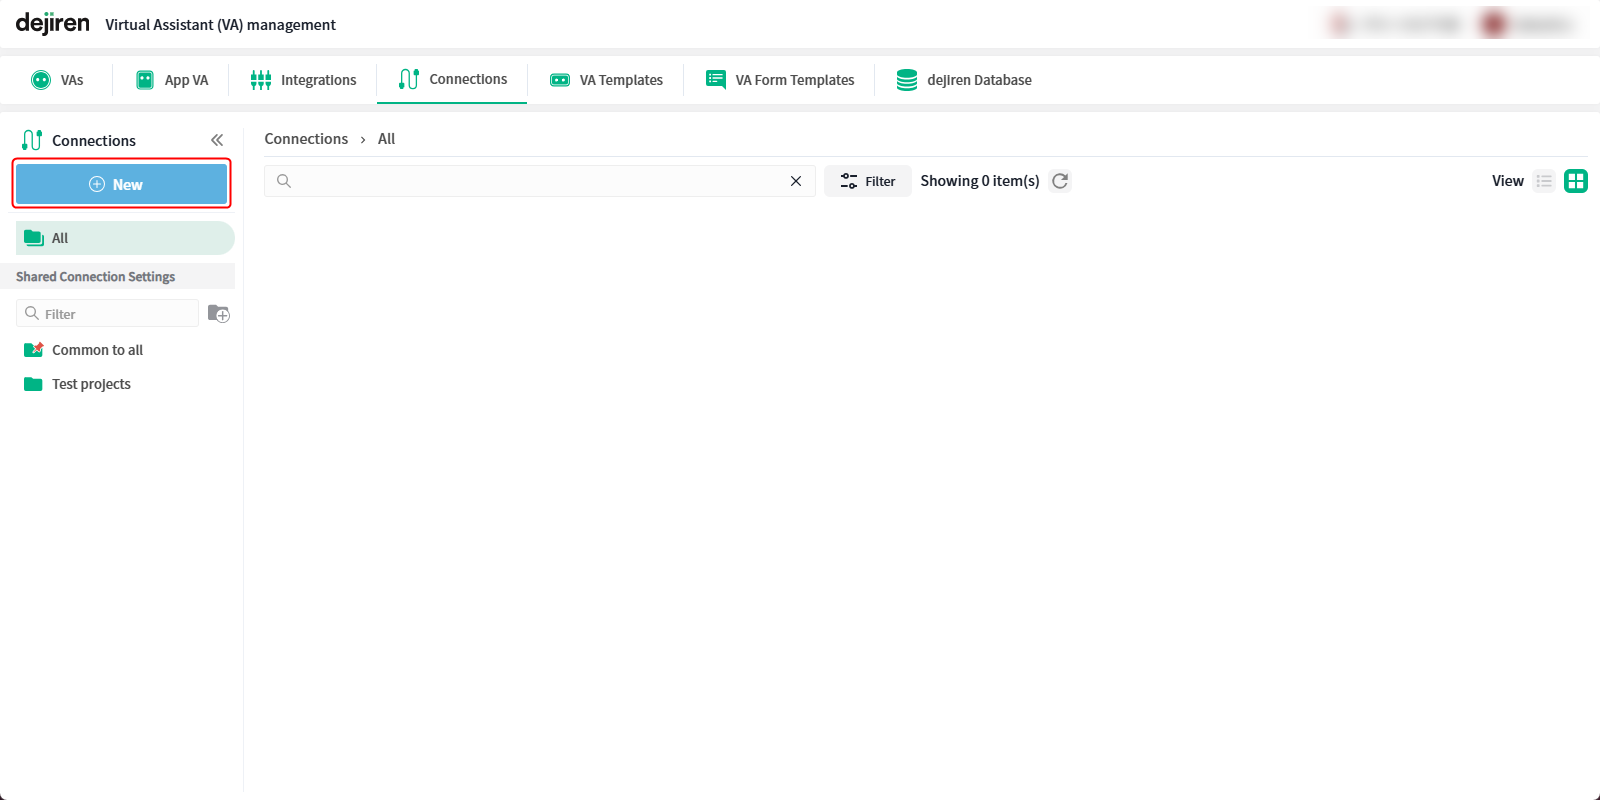Switch to the App VA tab
1600x800 pixels.
tap(172, 80)
